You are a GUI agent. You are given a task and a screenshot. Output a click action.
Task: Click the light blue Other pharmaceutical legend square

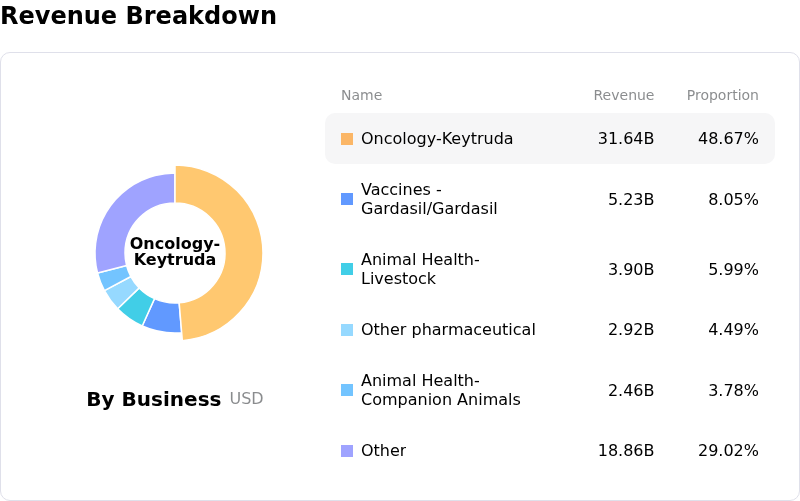pos(347,330)
